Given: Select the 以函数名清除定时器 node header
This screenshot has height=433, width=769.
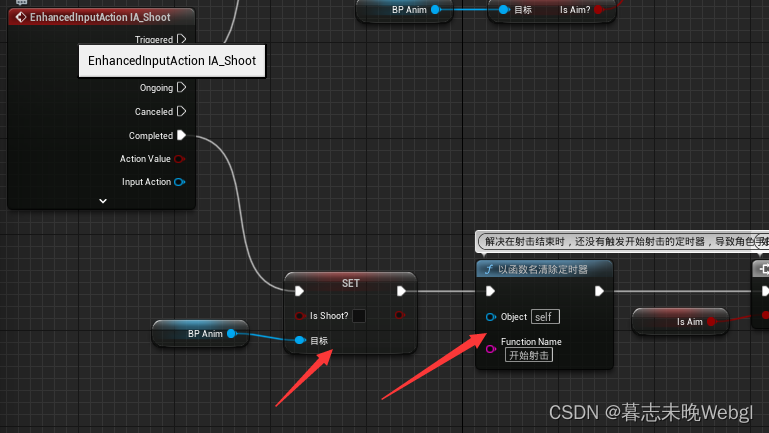Looking at the screenshot, I should point(544,269).
